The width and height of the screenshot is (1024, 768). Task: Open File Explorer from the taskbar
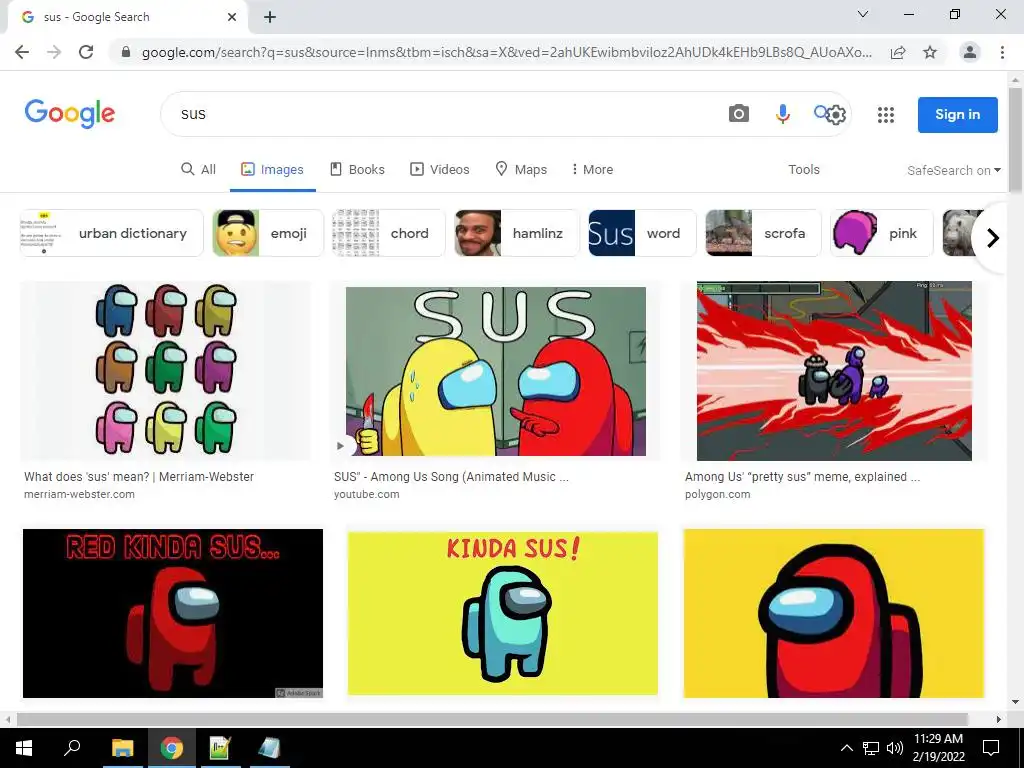point(122,748)
